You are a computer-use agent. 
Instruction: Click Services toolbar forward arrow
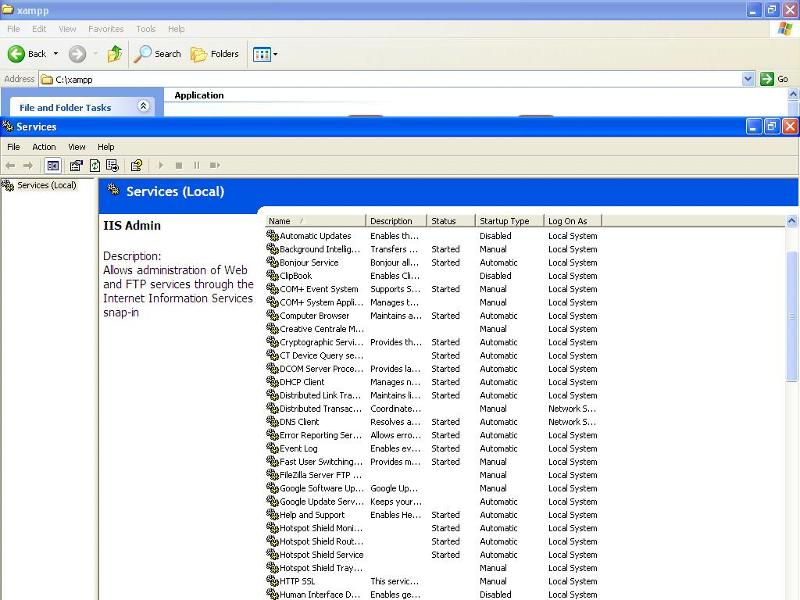[x=28, y=165]
